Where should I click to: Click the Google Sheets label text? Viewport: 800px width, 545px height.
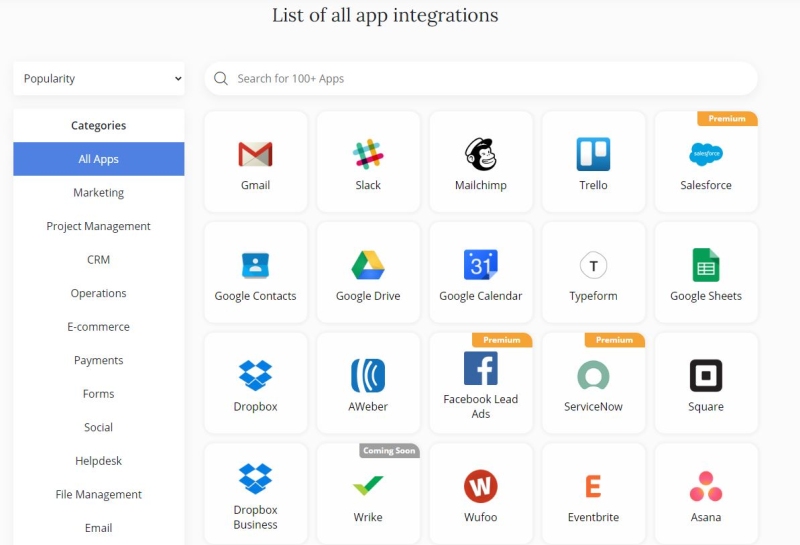point(706,296)
